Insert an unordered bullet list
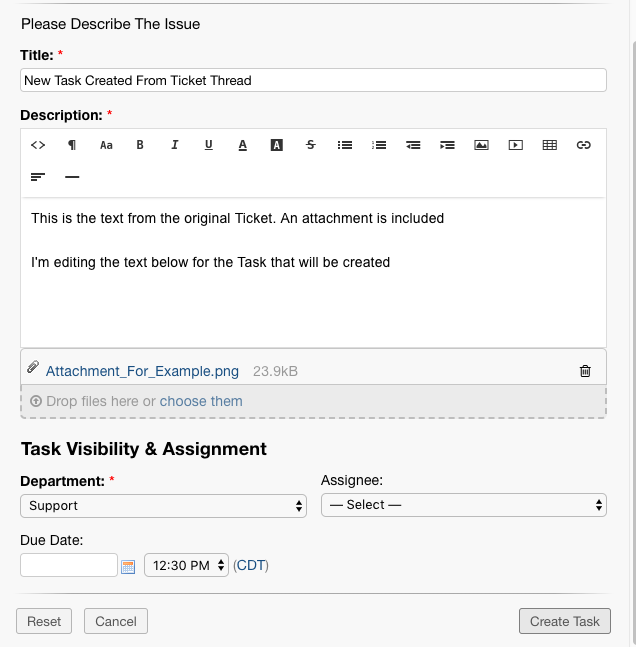Viewport: 636px width, 647px height. [x=345, y=145]
